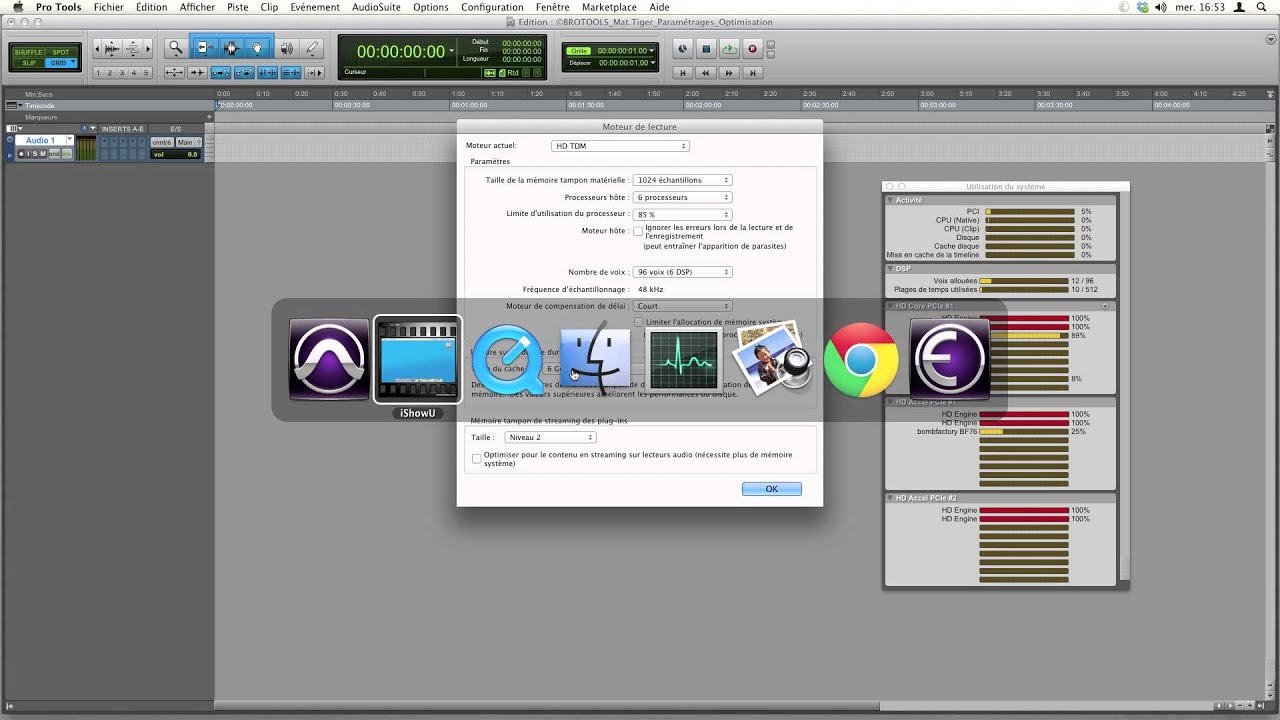Open the Fenêtre menu
The image size is (1280, 720).
click(552, 7)
